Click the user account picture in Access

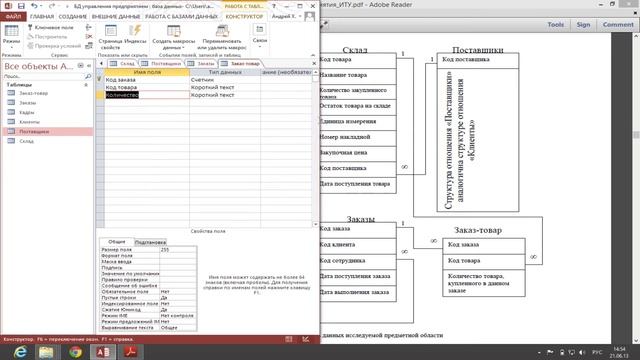pyautogui.click(x=310, y=16)
